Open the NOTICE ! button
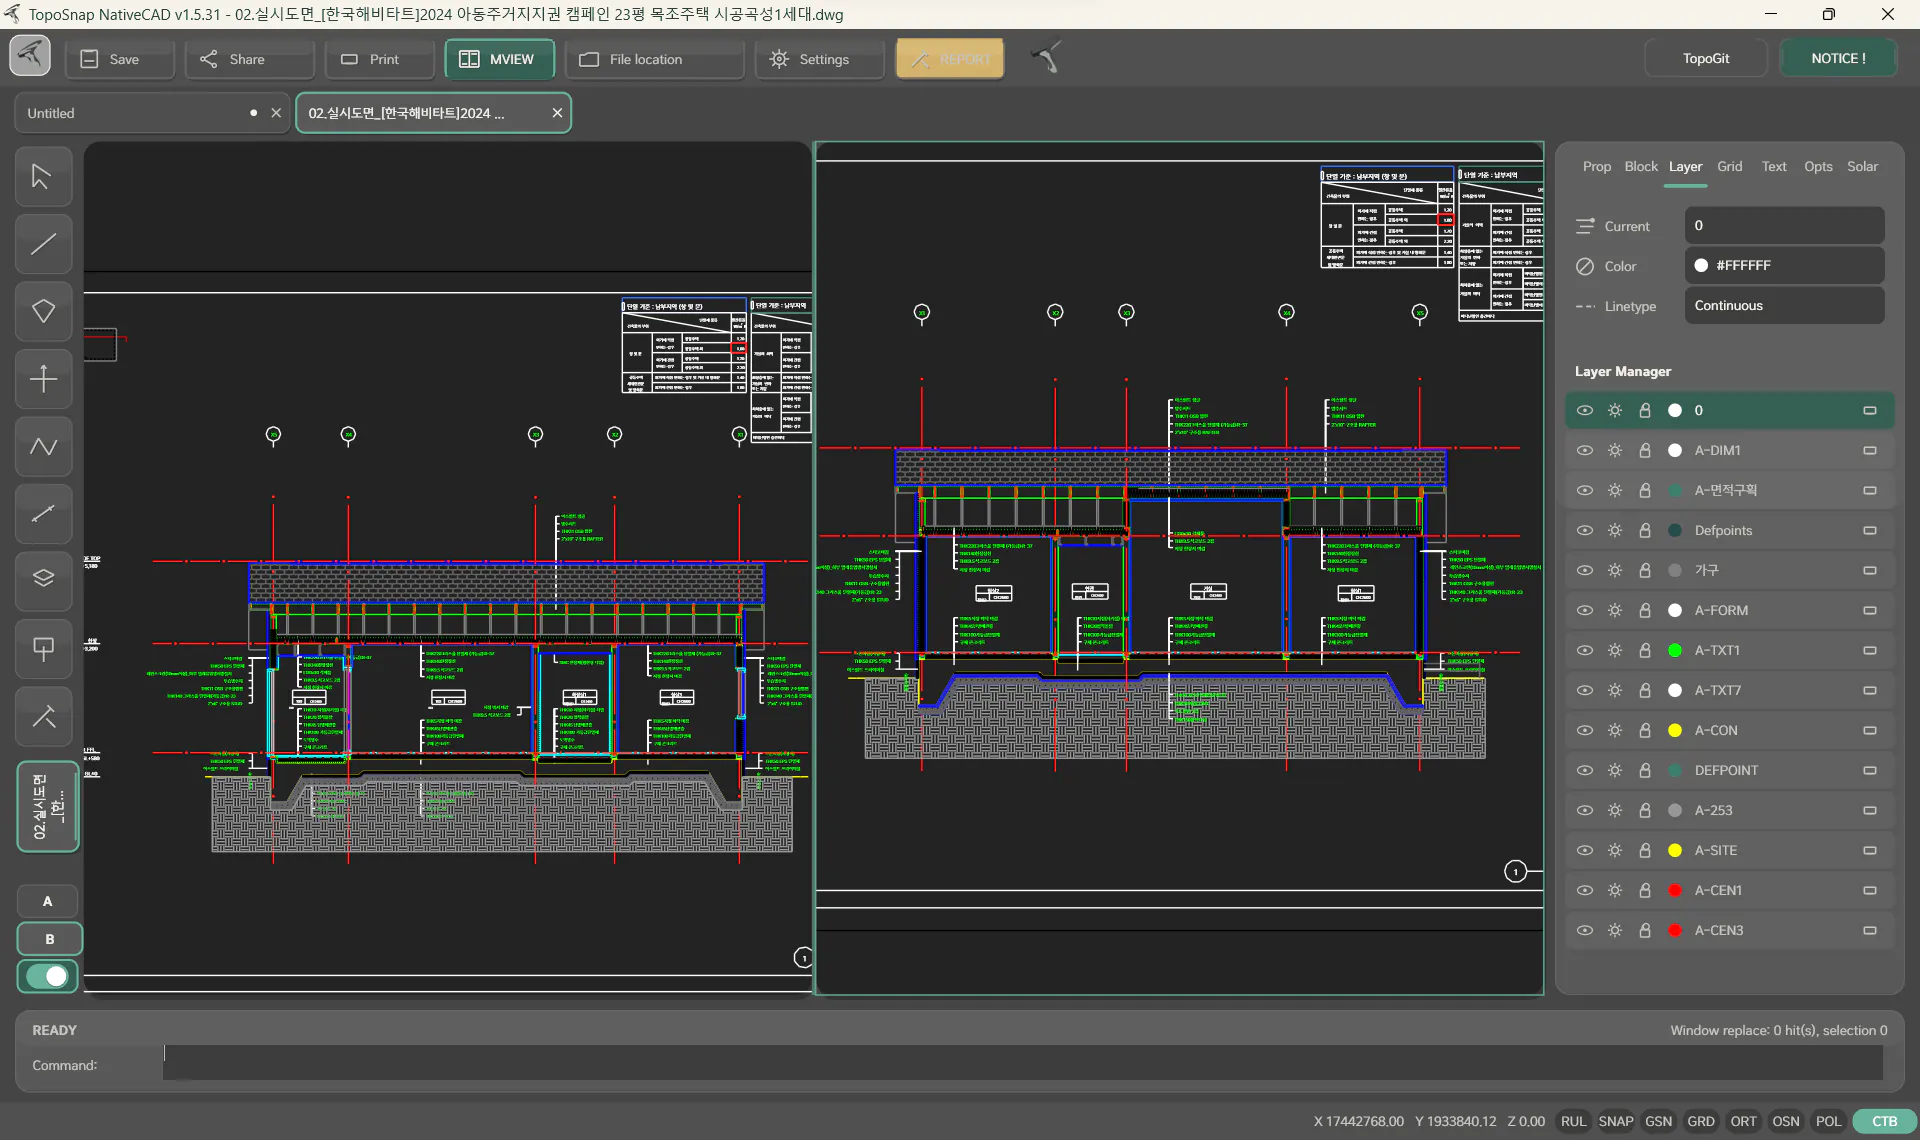This screenshot has height=1140, width=1920. (x=1838, y=58)
